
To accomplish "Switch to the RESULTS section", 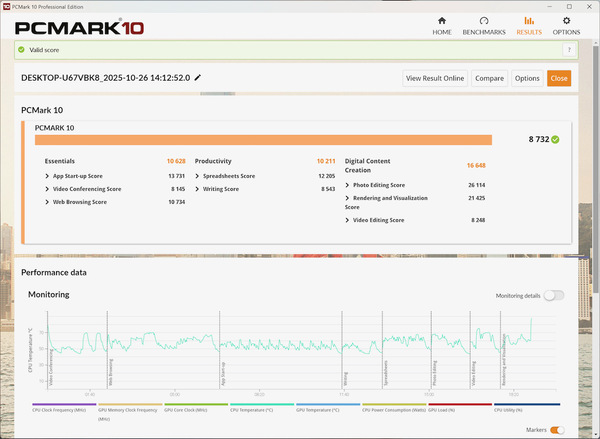I will [529, 26].
